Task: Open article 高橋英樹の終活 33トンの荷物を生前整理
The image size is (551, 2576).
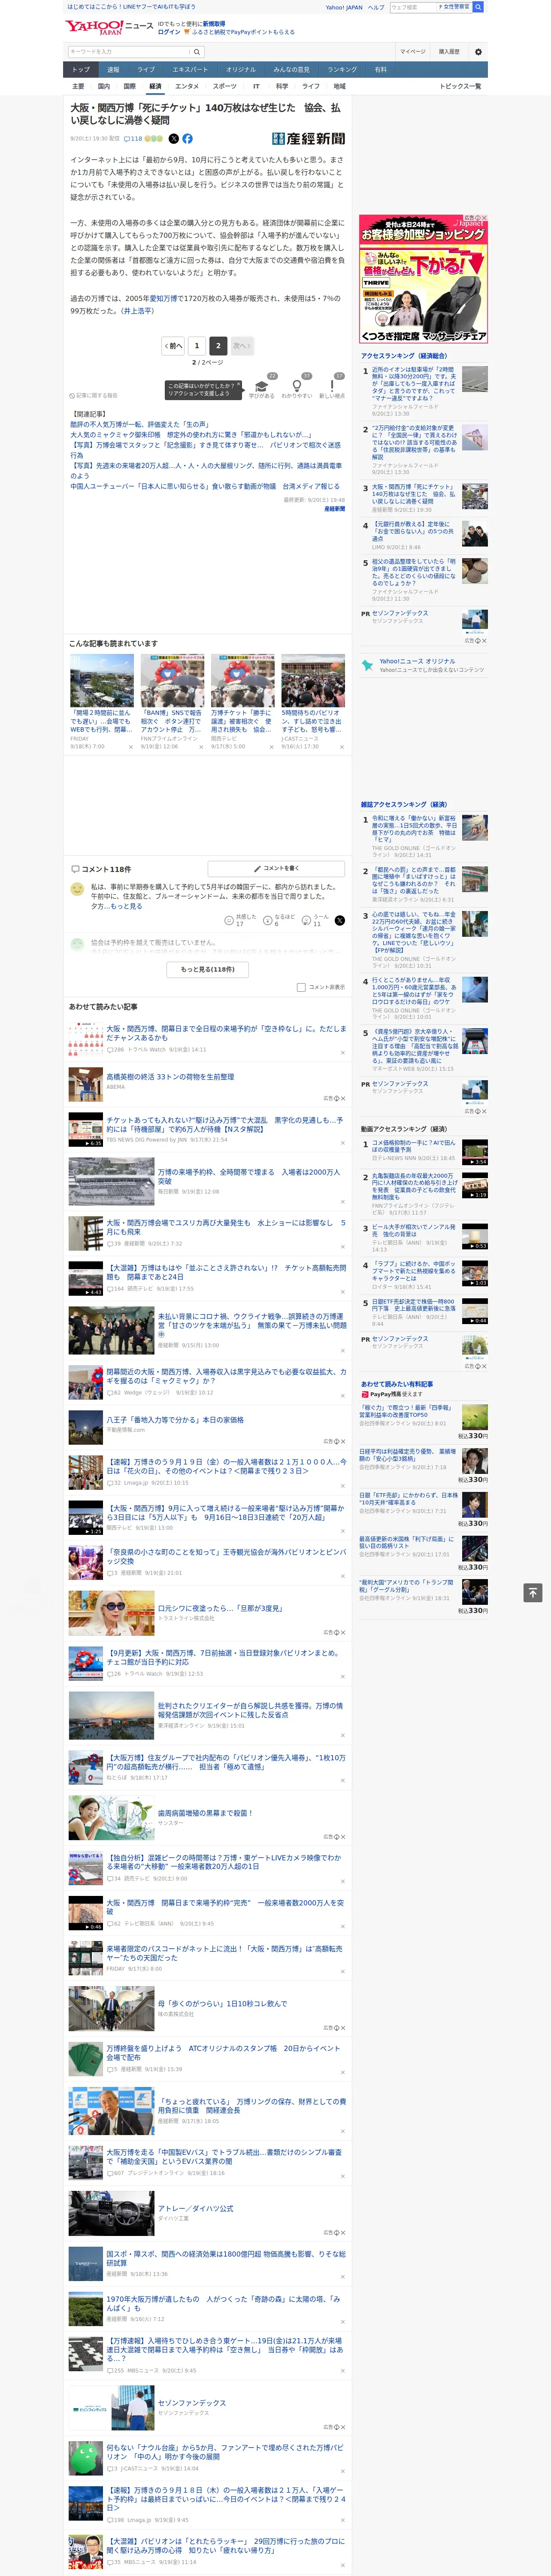Action: [x=170, y=1077]
